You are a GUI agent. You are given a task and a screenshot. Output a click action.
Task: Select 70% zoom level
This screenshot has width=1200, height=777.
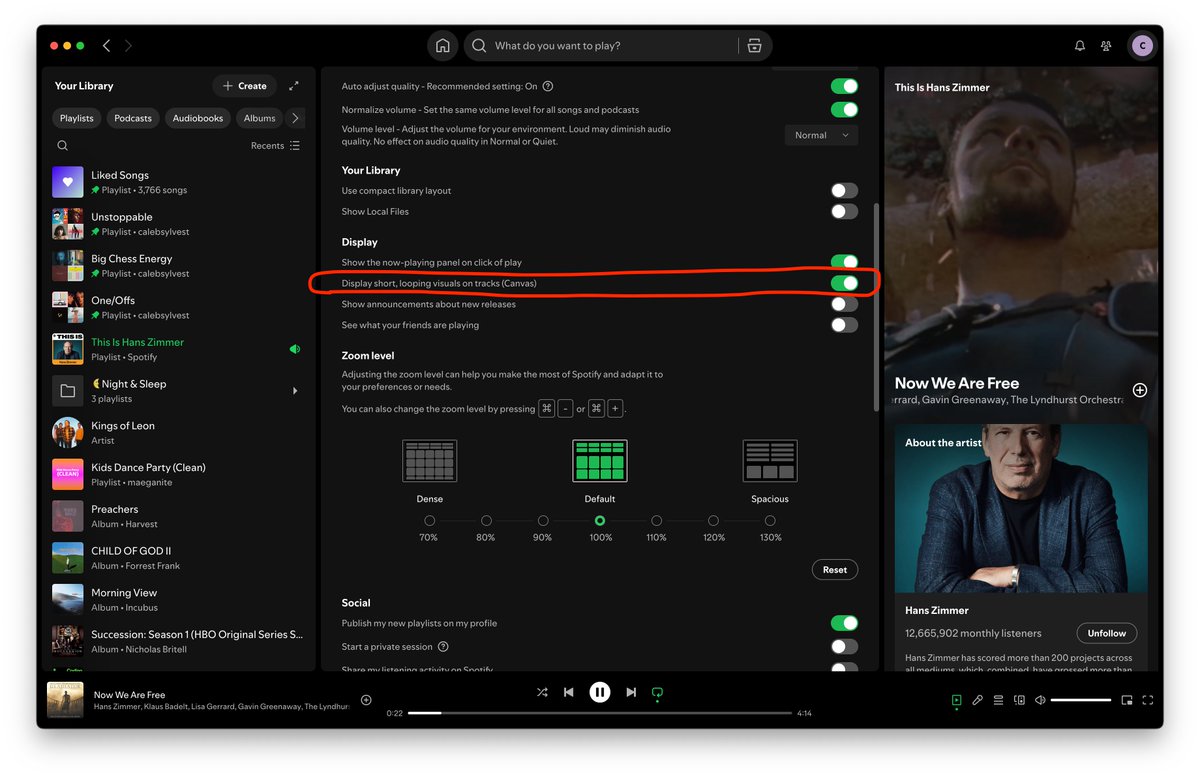[x=429, y=521]
